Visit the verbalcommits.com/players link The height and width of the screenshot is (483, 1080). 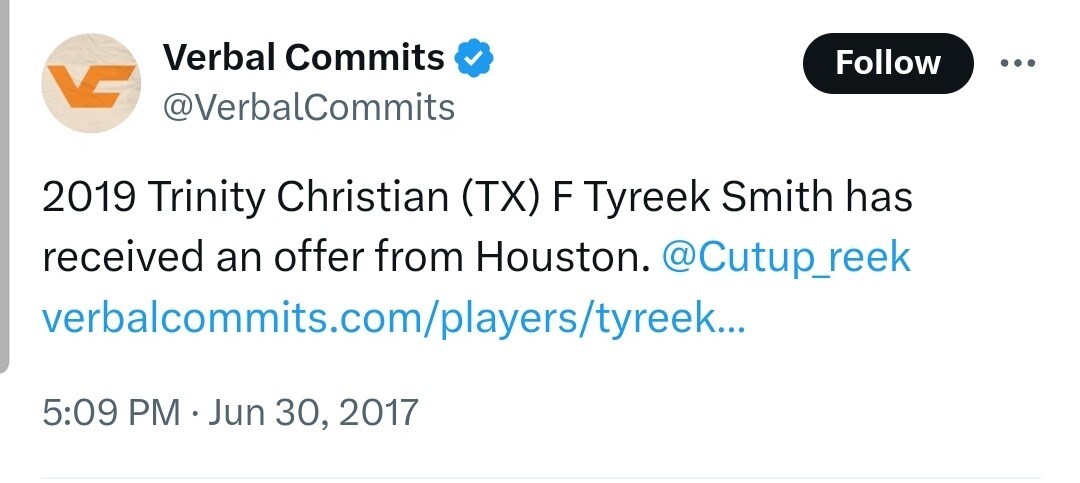(392, 319)
